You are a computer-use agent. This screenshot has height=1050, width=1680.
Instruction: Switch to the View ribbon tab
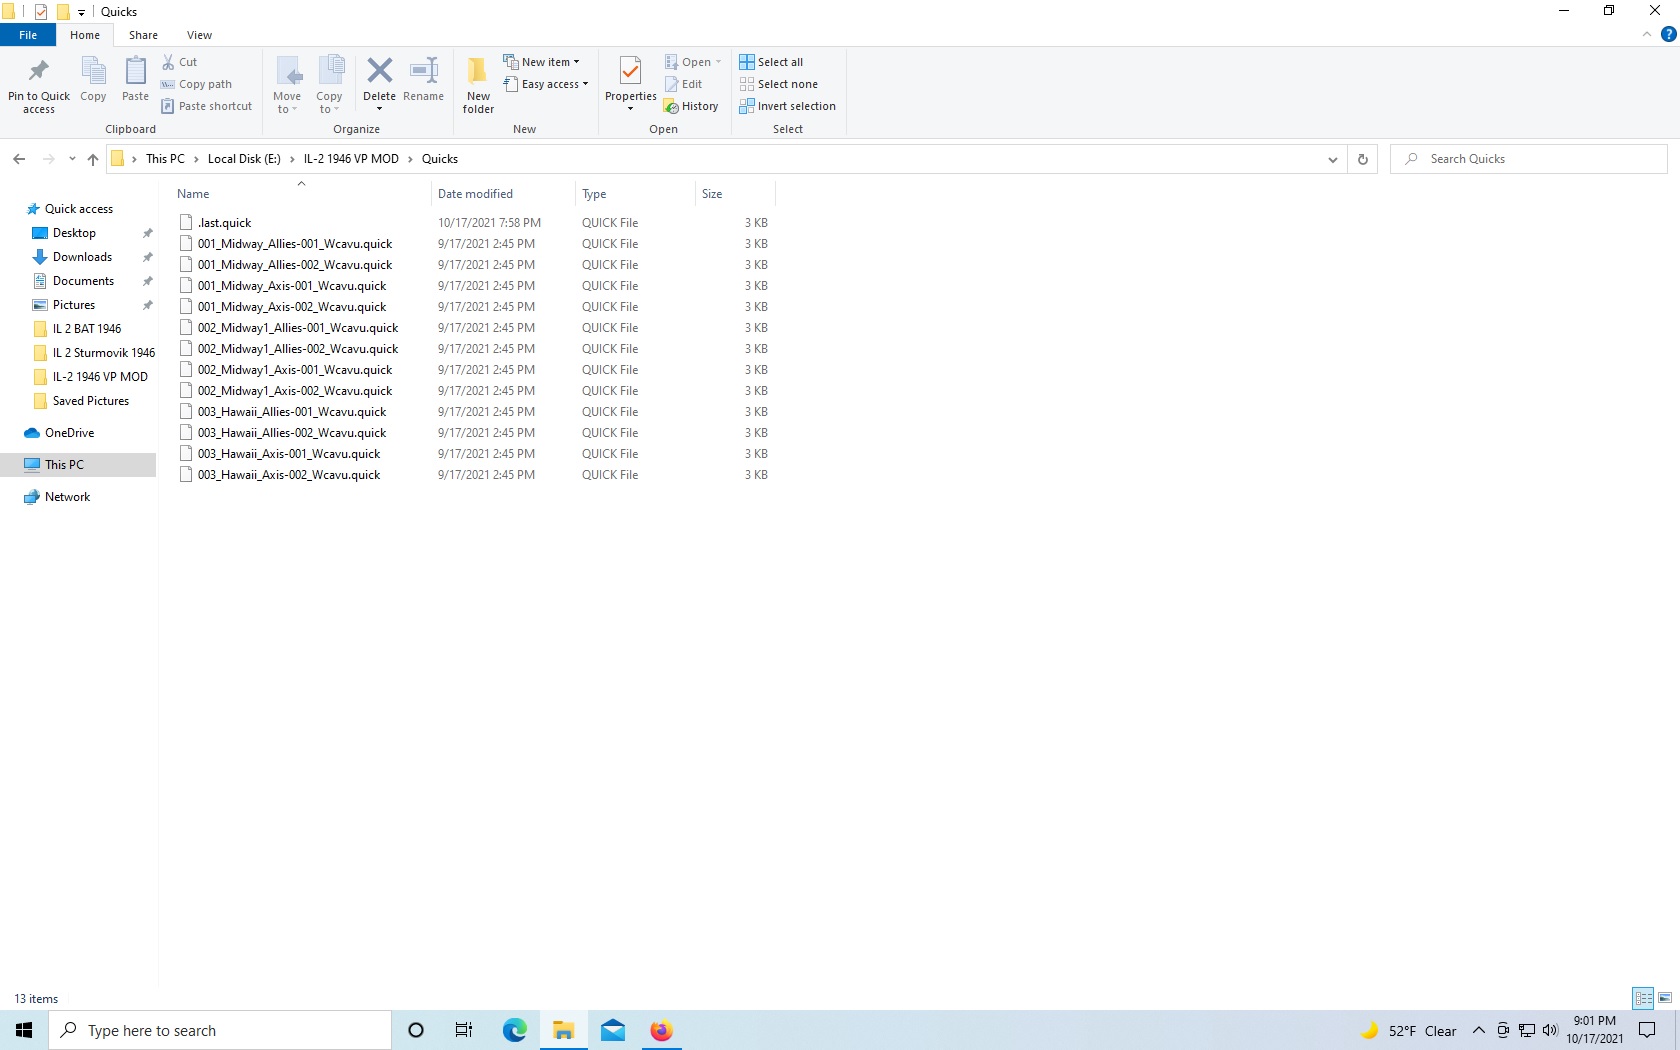pyautogui.click(x=199, y=35)
